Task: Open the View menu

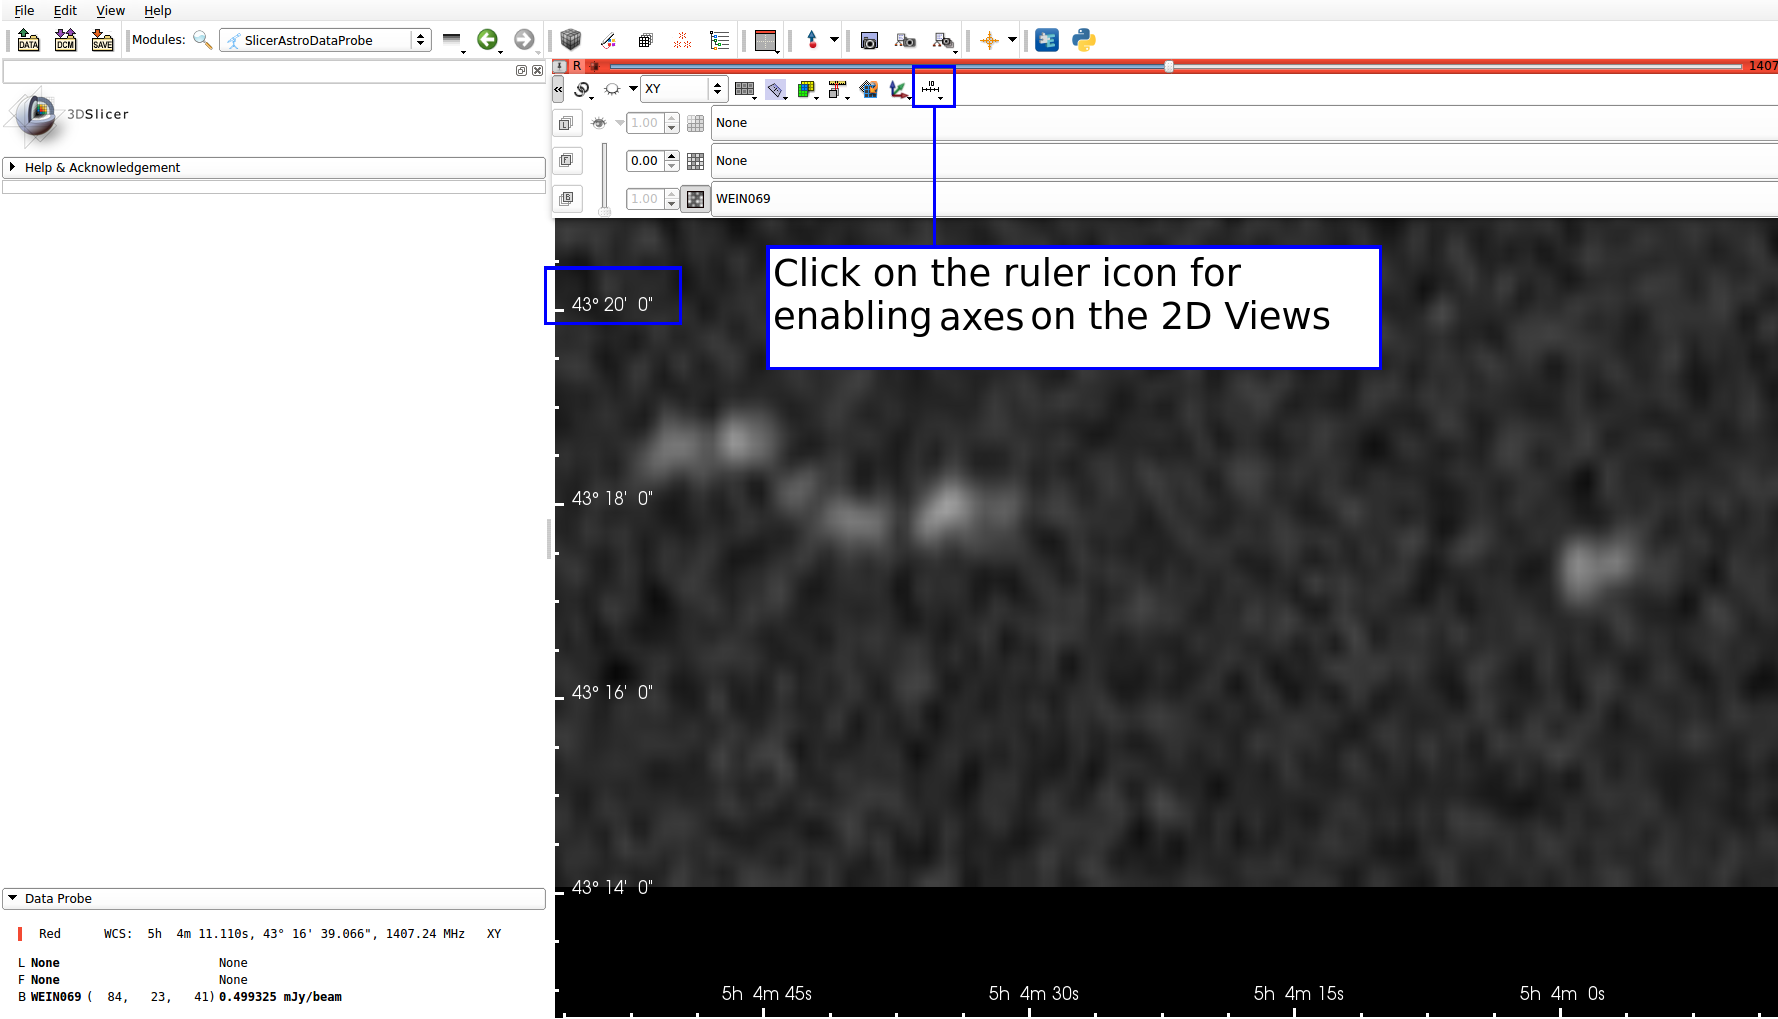Action: tap(110, 10)
